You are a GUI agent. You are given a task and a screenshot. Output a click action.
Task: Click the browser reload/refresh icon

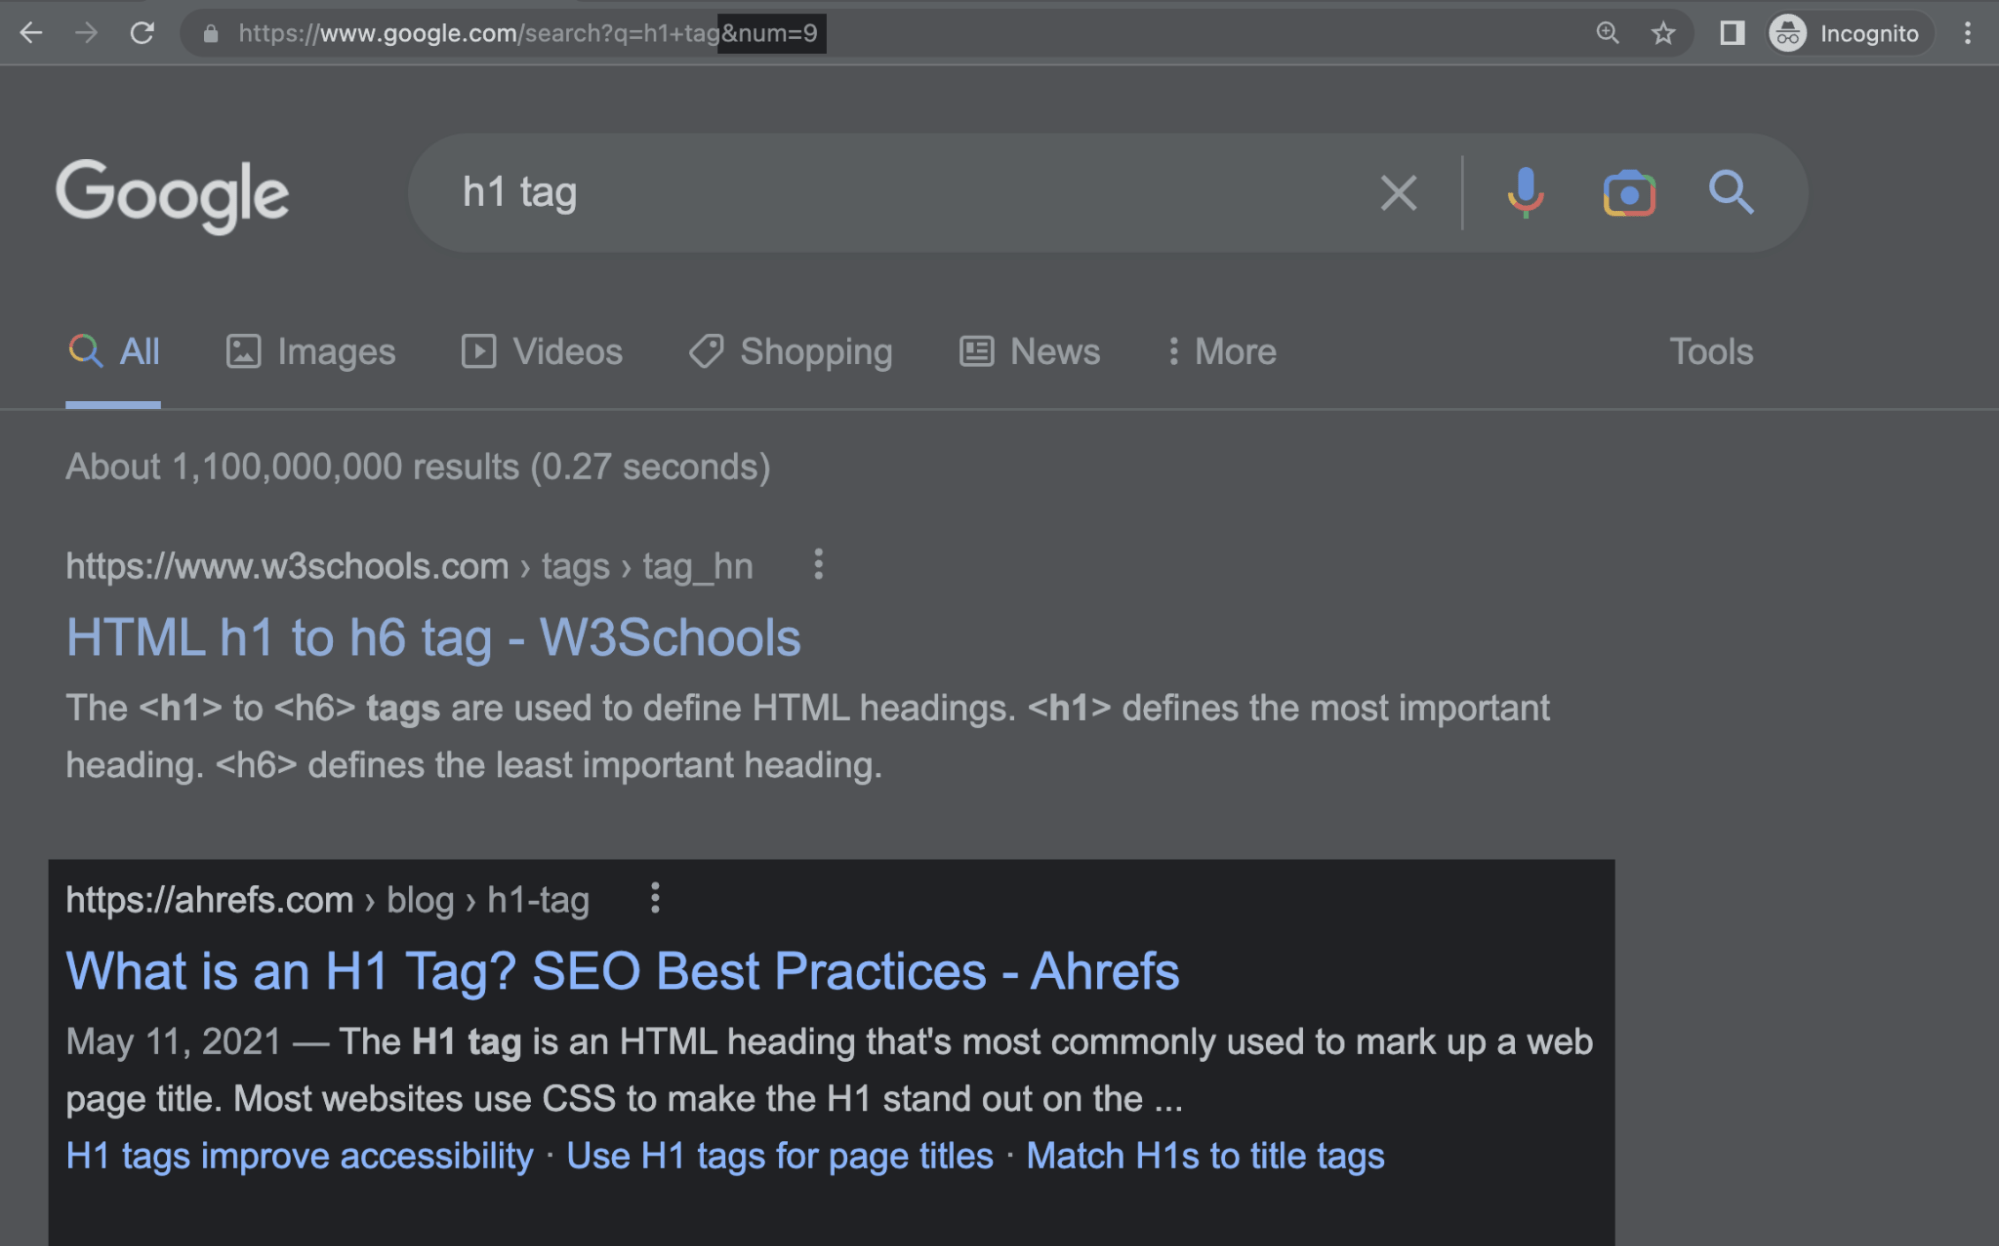[x=139, y=32]
